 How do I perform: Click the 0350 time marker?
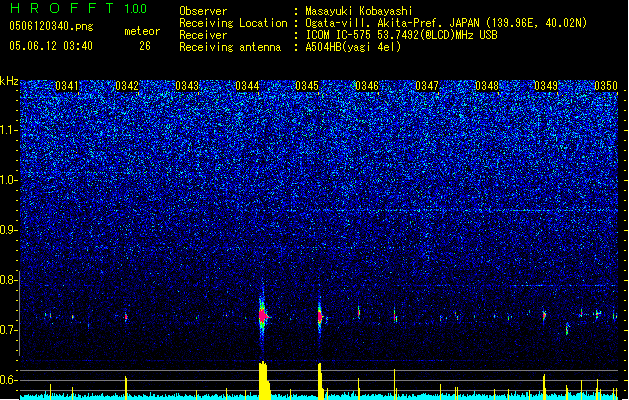606,86
